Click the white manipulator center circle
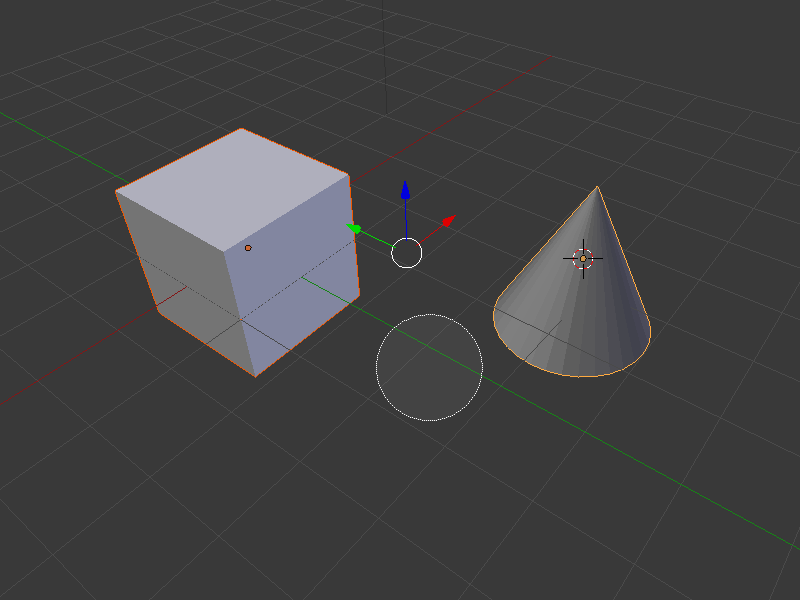This screenshot has width=800, height=600. click(x=407, y=253)
